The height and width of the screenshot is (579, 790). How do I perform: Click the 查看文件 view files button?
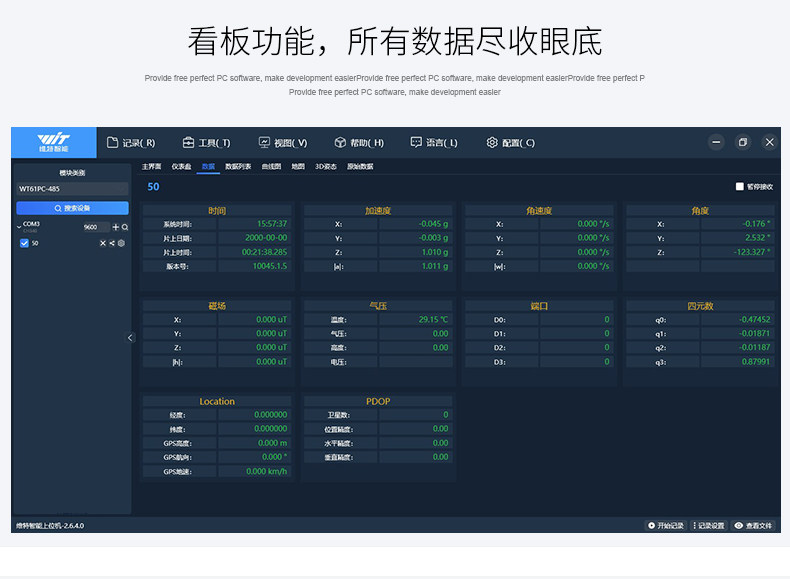pos(753,526)
